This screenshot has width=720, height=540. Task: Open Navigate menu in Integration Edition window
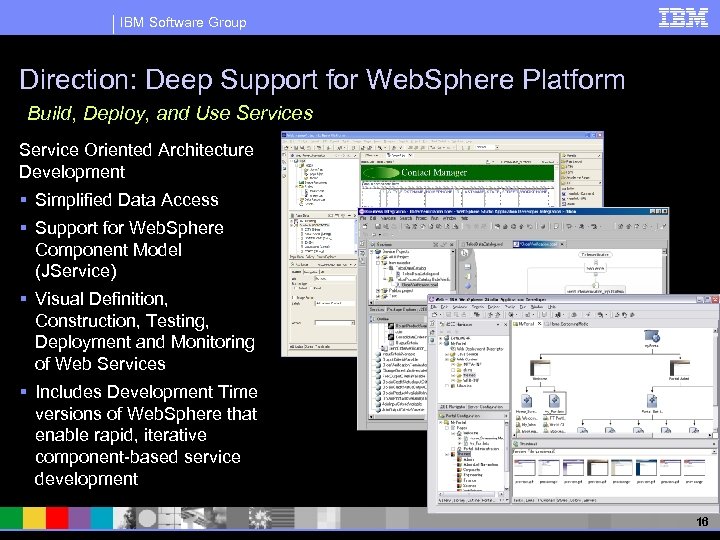[x=388, y=219]
